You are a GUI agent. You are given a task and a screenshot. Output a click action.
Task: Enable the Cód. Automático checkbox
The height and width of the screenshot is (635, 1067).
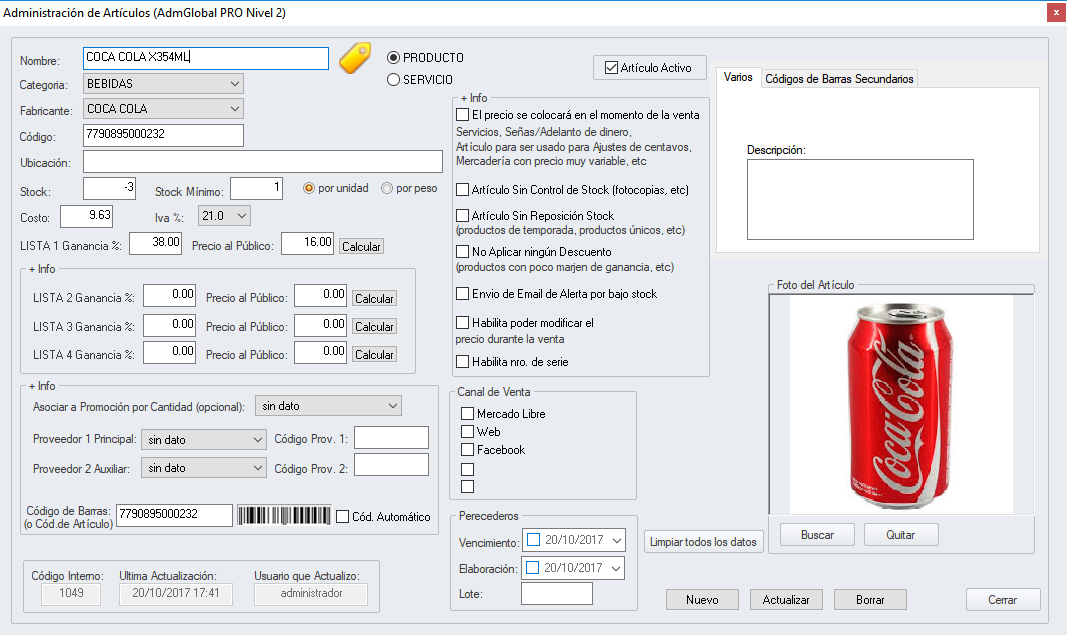[x=343, y=517]
